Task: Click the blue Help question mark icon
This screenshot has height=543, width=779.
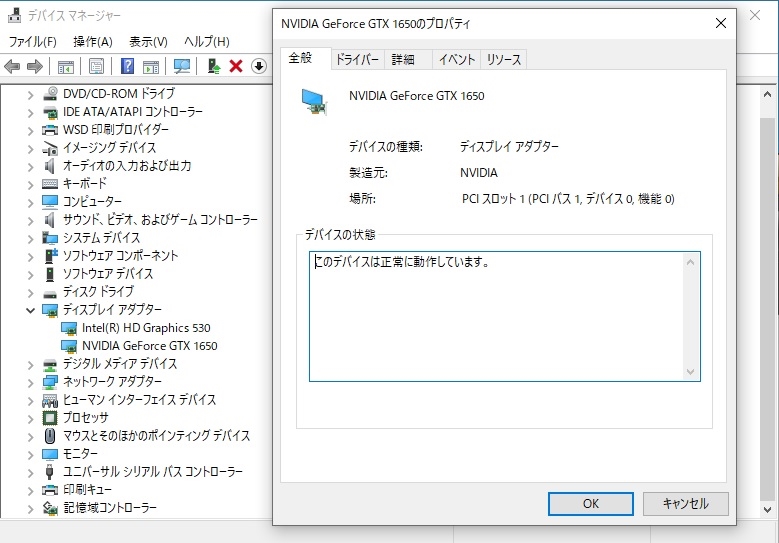Action: click(x=128, y=66)
